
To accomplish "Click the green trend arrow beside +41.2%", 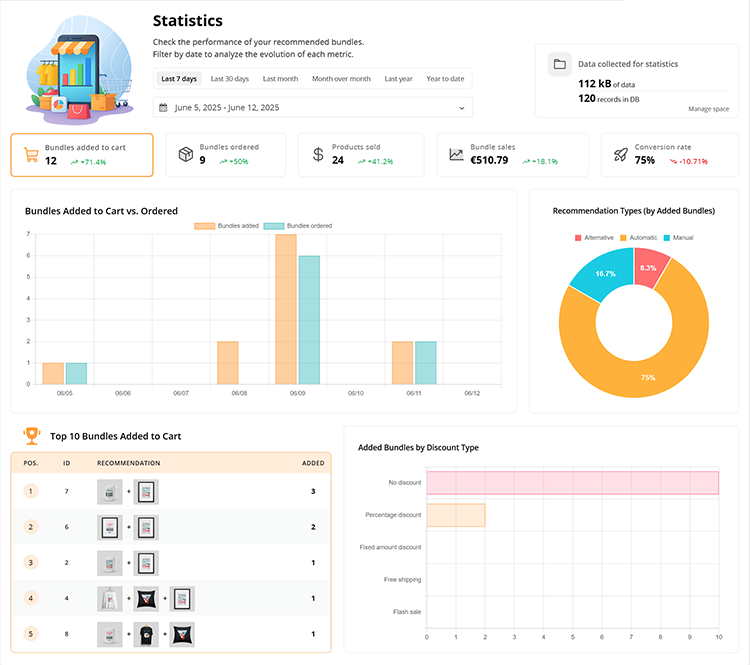I will (362, 162).
